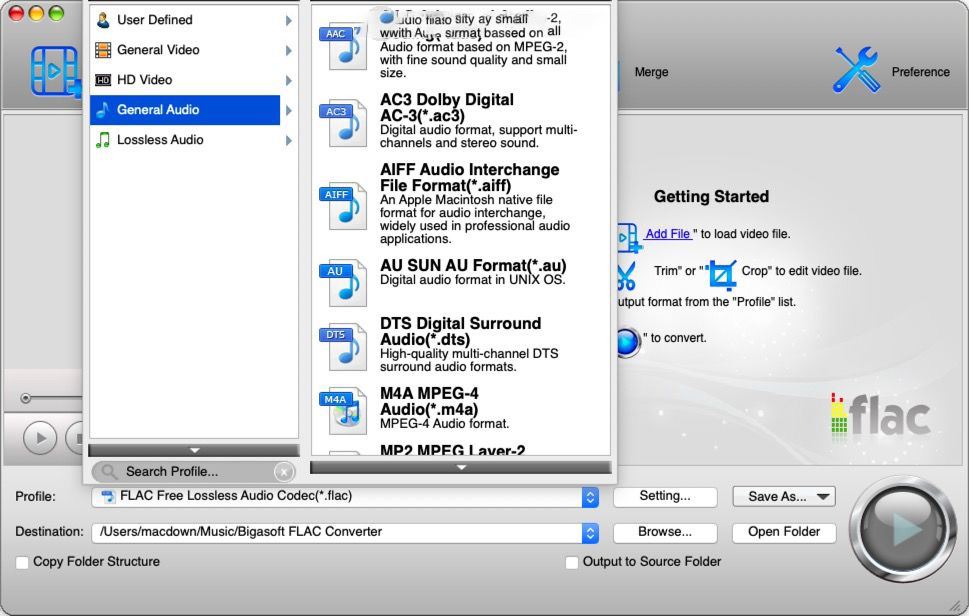Click the General Video film strip icon
The width and height of the screenshot is (969, 616).
pyautogui.click(x=103, y=50)
